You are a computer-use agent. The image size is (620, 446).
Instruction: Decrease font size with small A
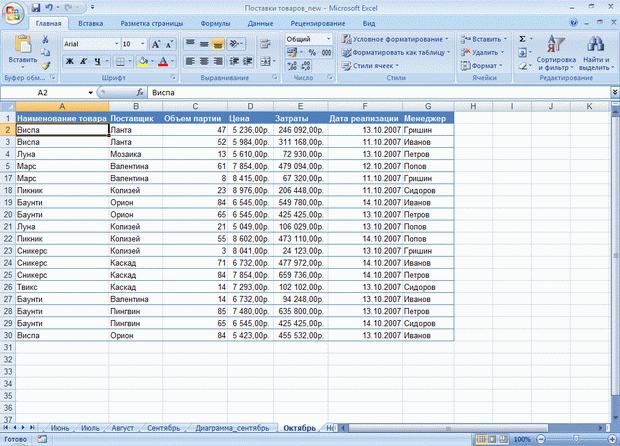click(169, 44)
